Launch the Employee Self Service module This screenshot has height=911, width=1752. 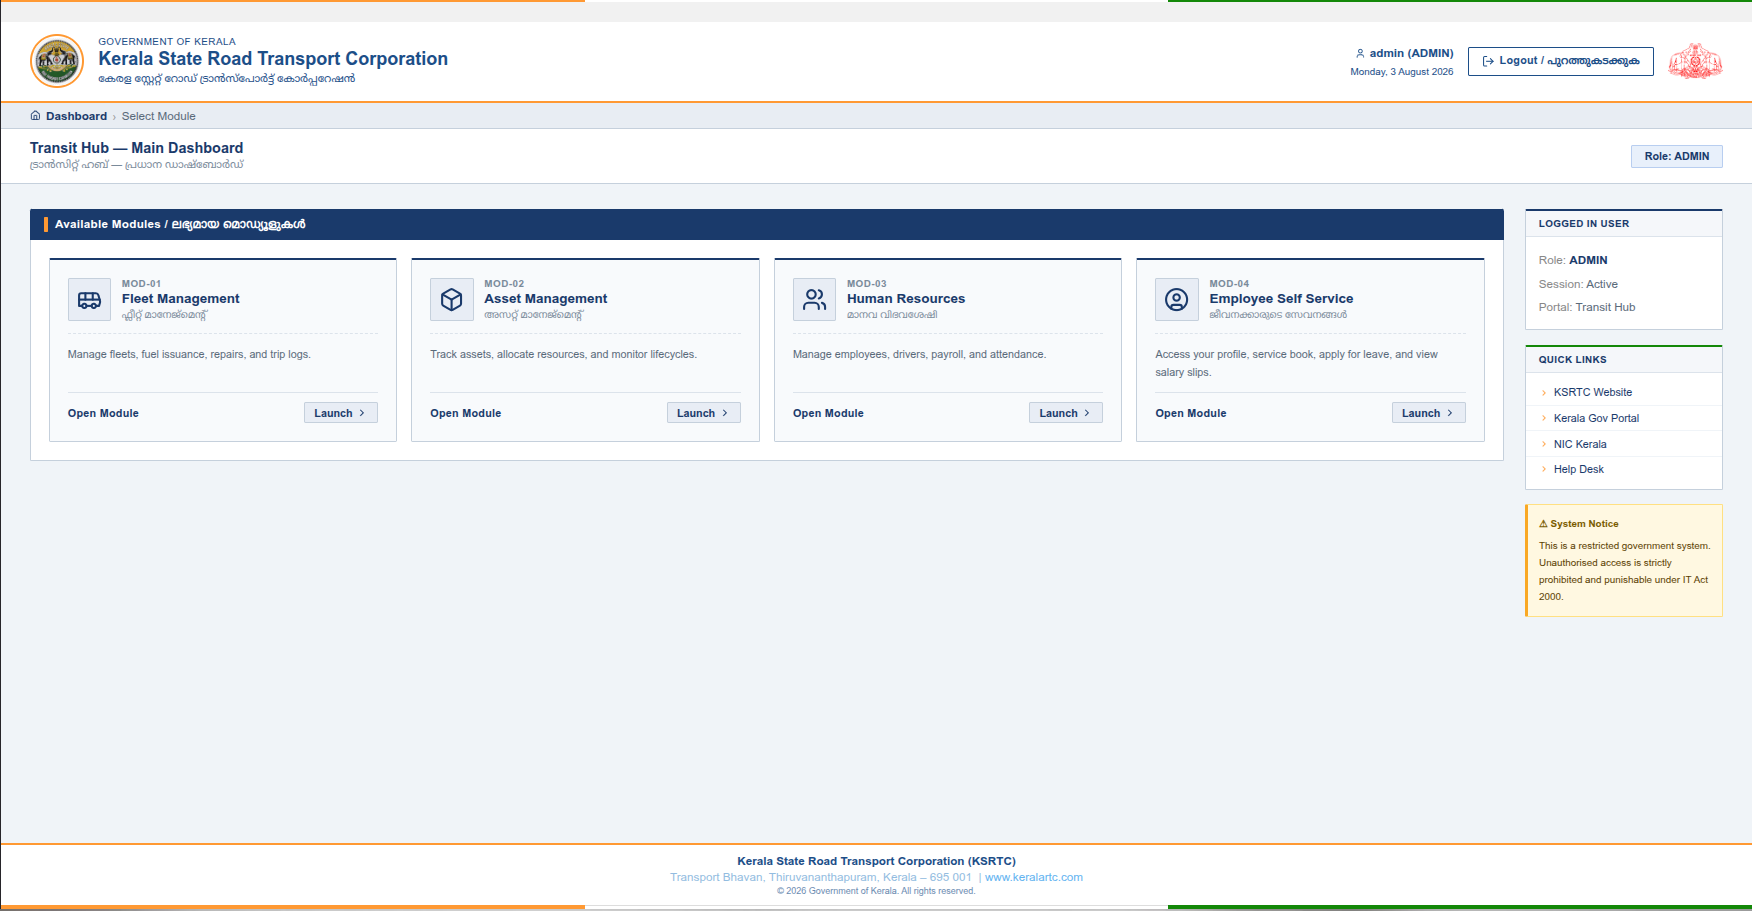[1428, 413]
